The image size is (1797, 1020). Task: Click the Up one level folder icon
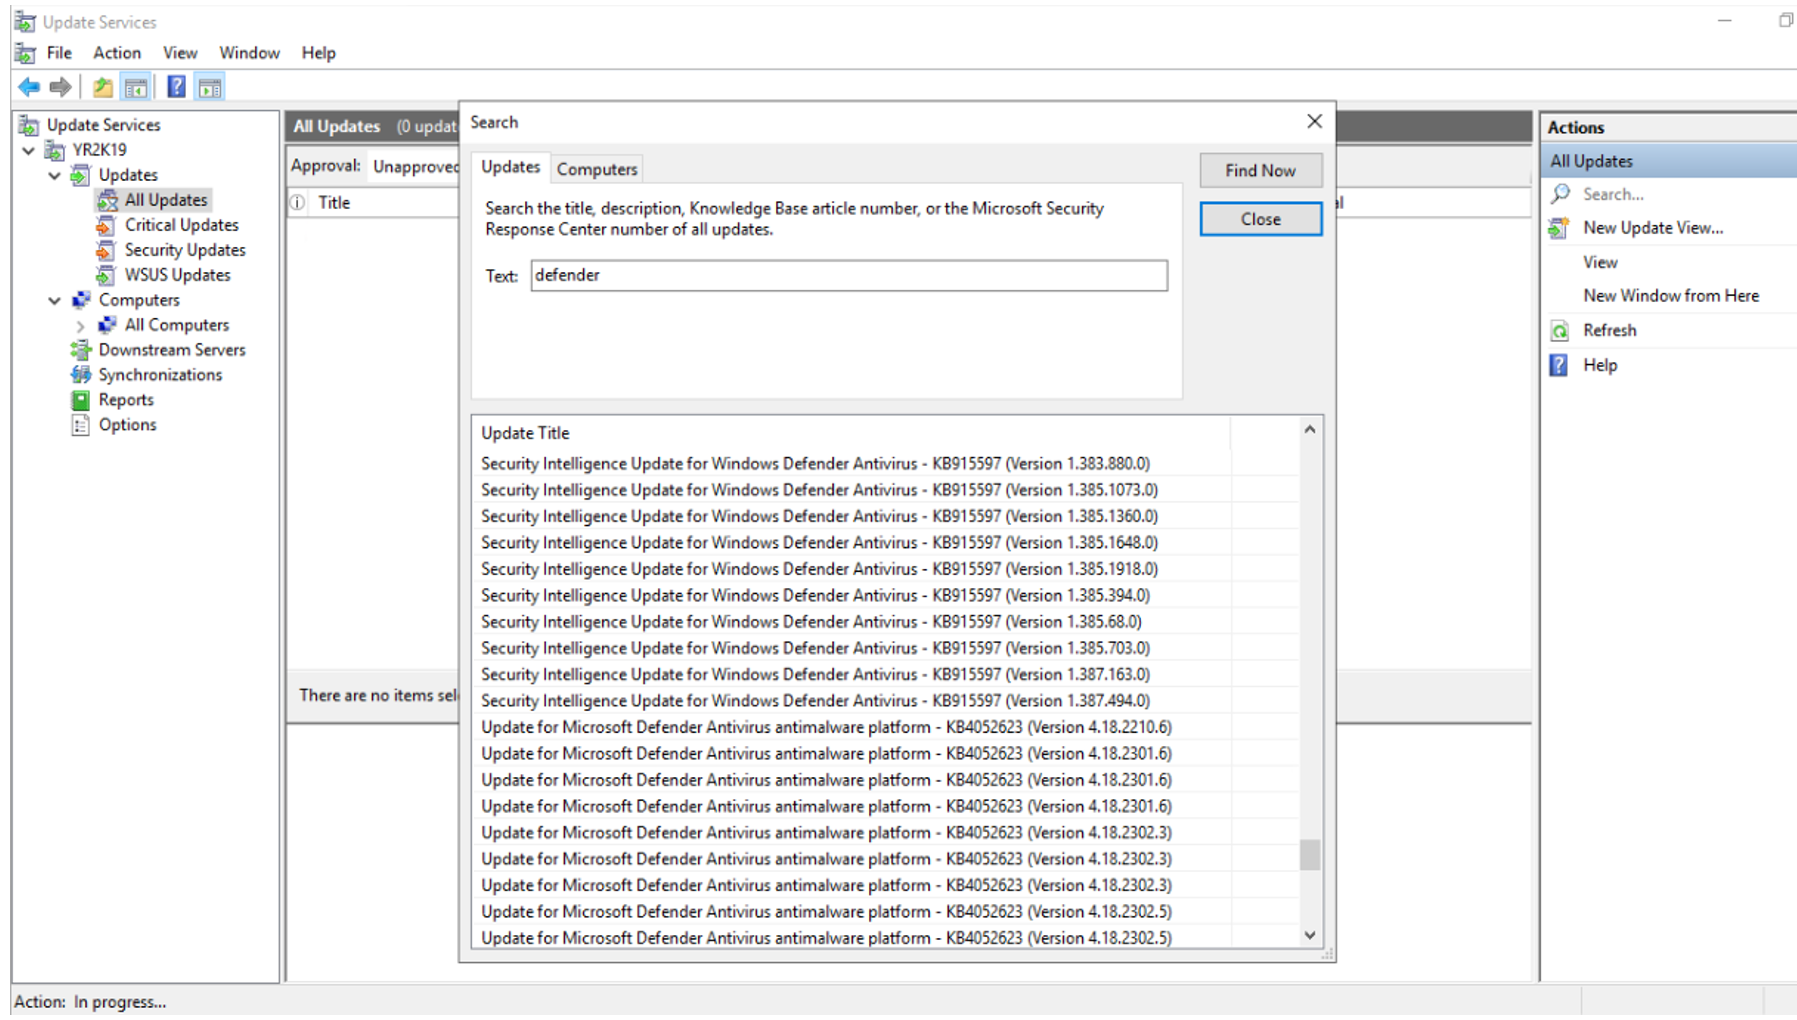[102, 88]
